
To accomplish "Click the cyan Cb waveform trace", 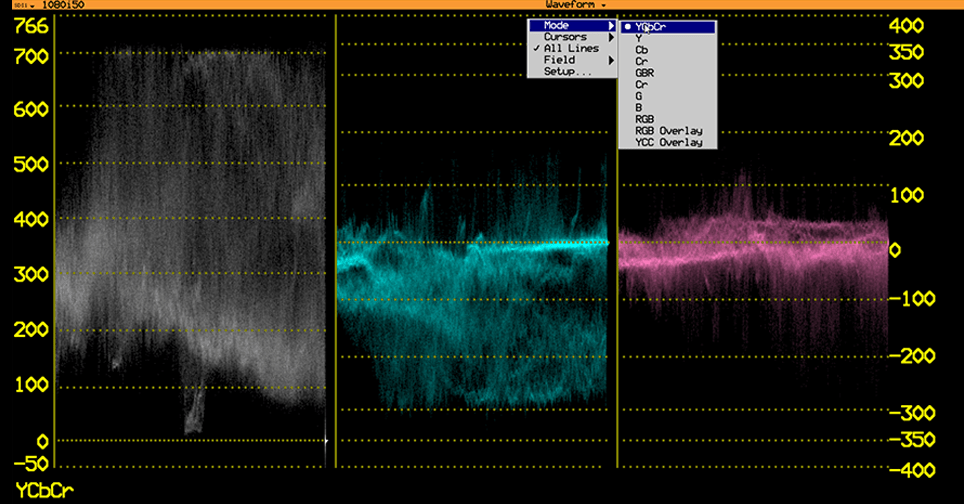I will coord(473,295).
